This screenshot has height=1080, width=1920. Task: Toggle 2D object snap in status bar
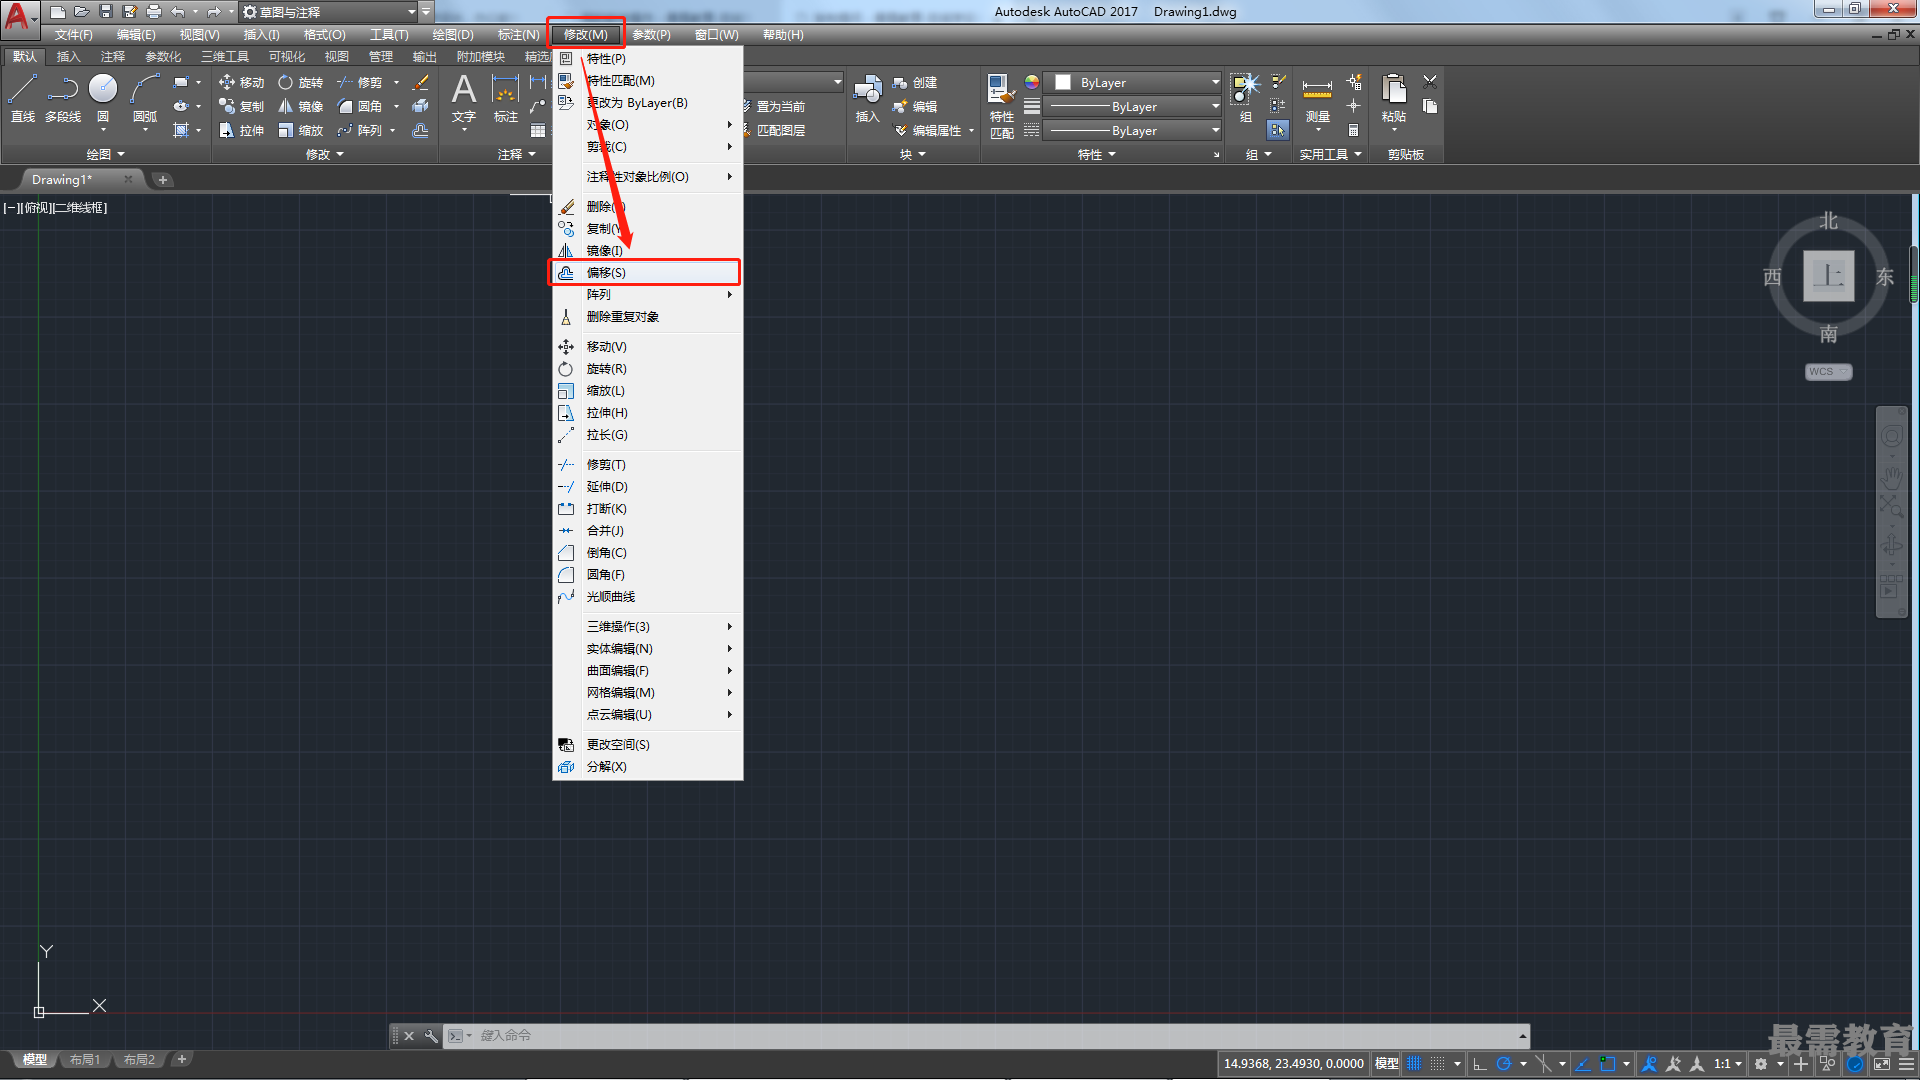1607,1064
